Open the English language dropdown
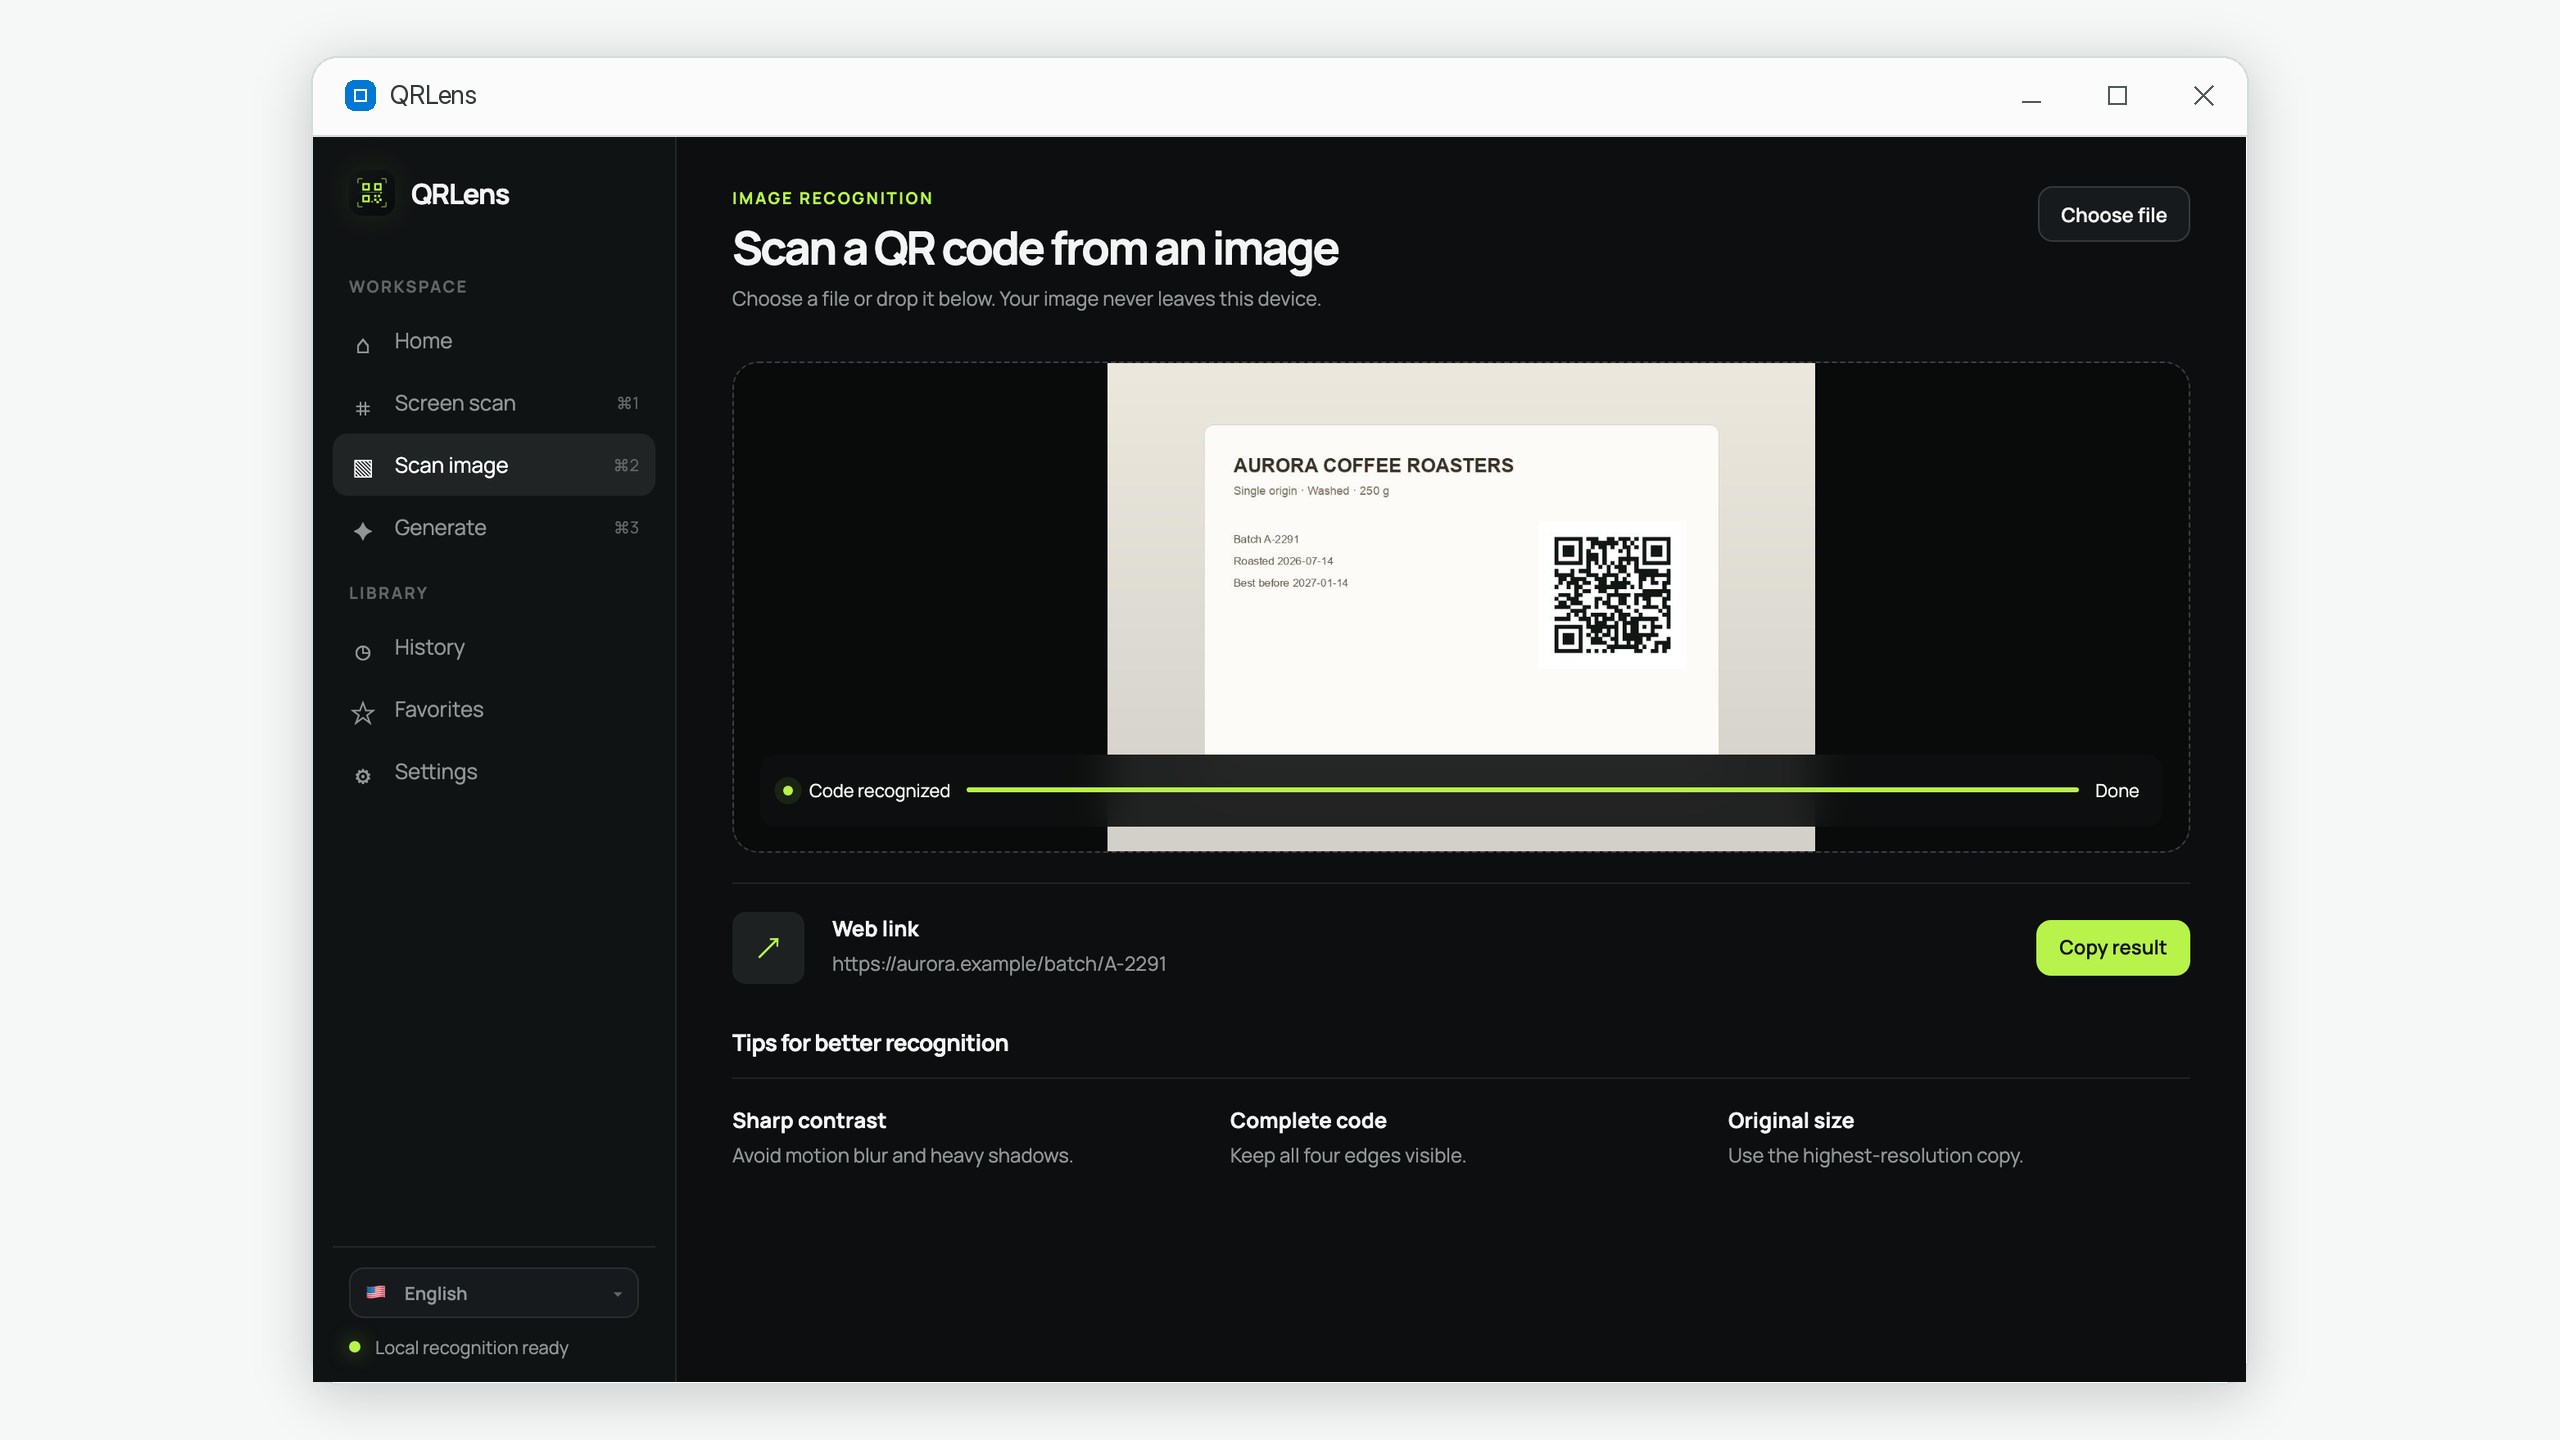Screen dimensions: 2560x1440 pos(494,1293)
